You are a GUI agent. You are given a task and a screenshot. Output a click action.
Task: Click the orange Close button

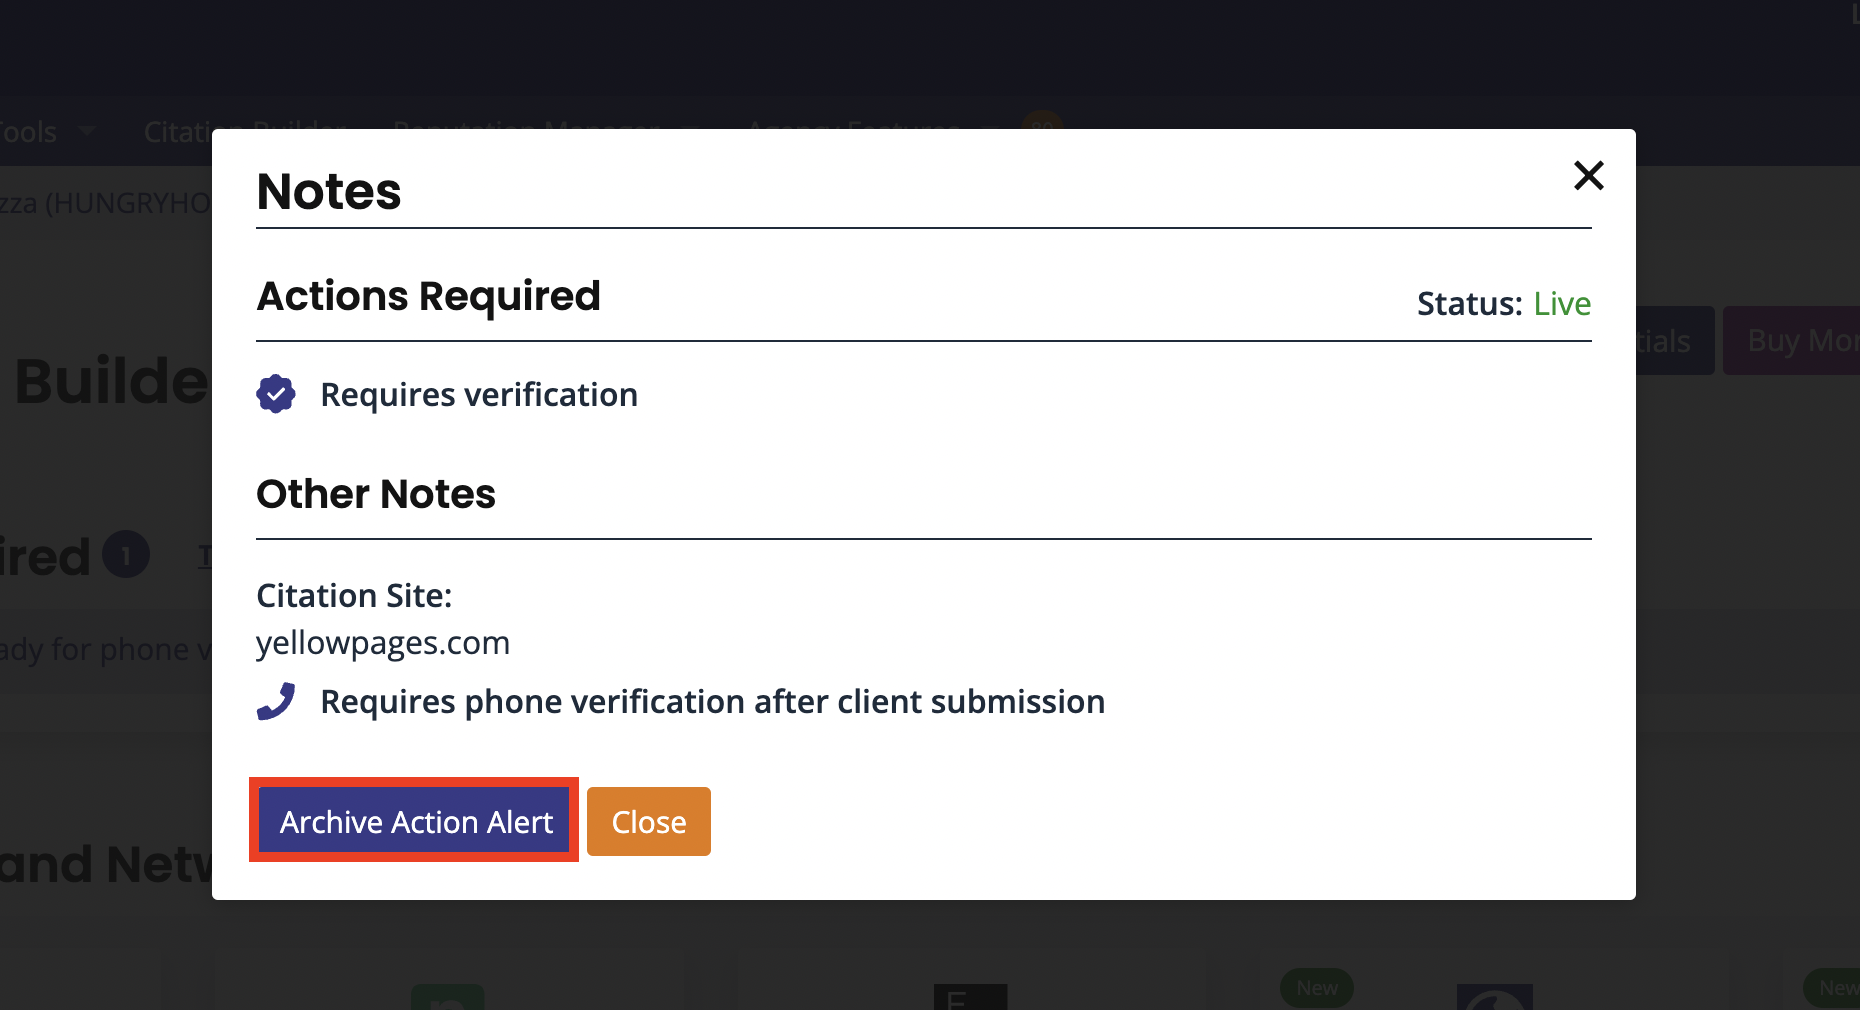(x=648, y=821)
